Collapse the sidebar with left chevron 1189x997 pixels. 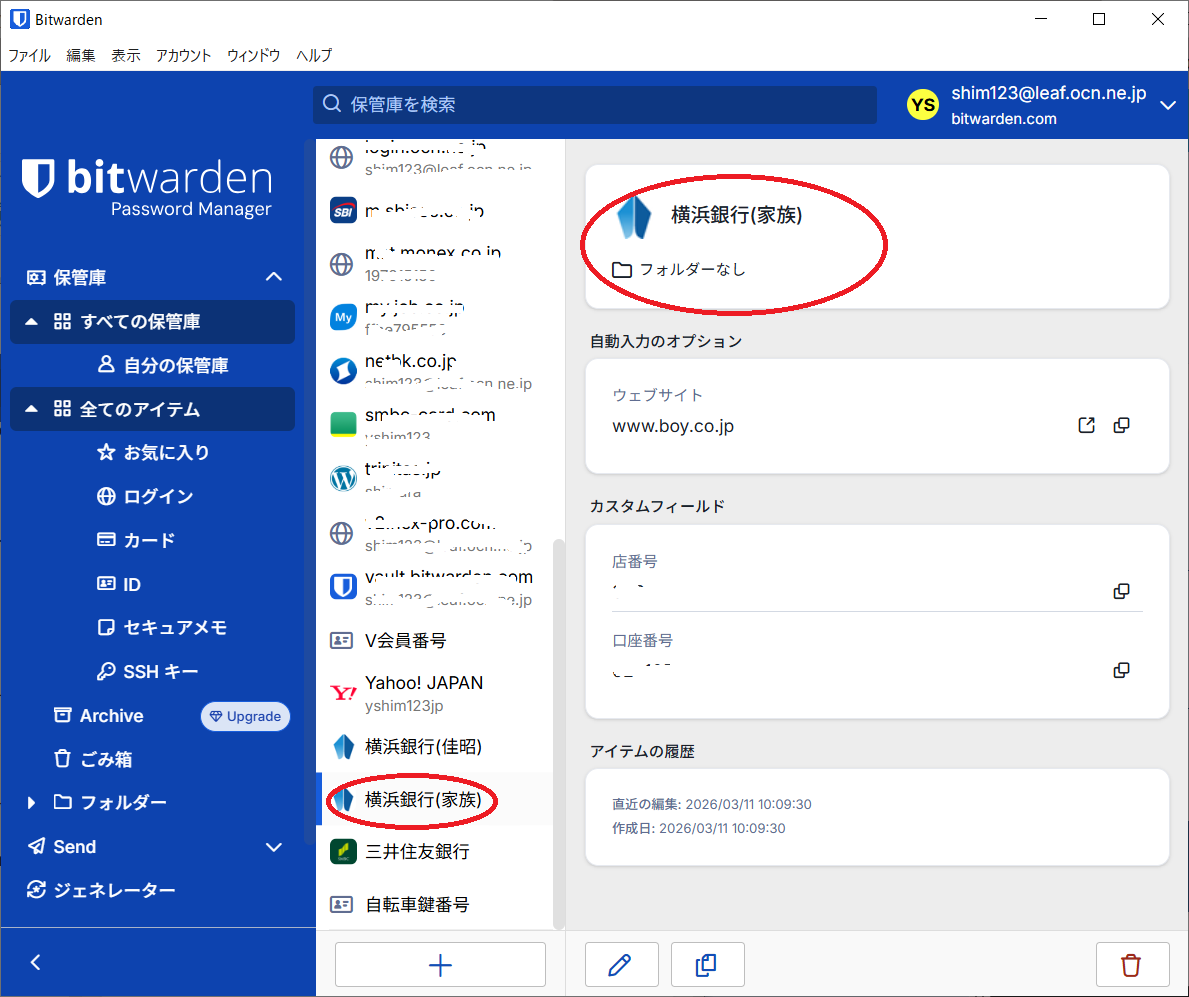(x=36, y=962)
